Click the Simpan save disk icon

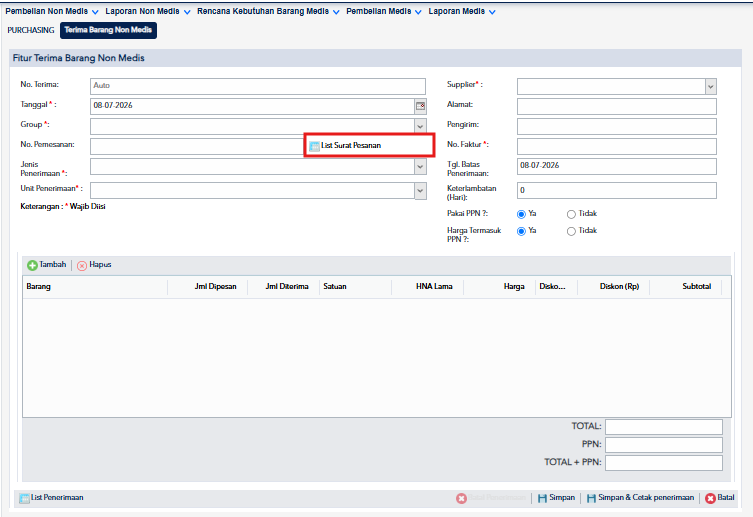542,498
